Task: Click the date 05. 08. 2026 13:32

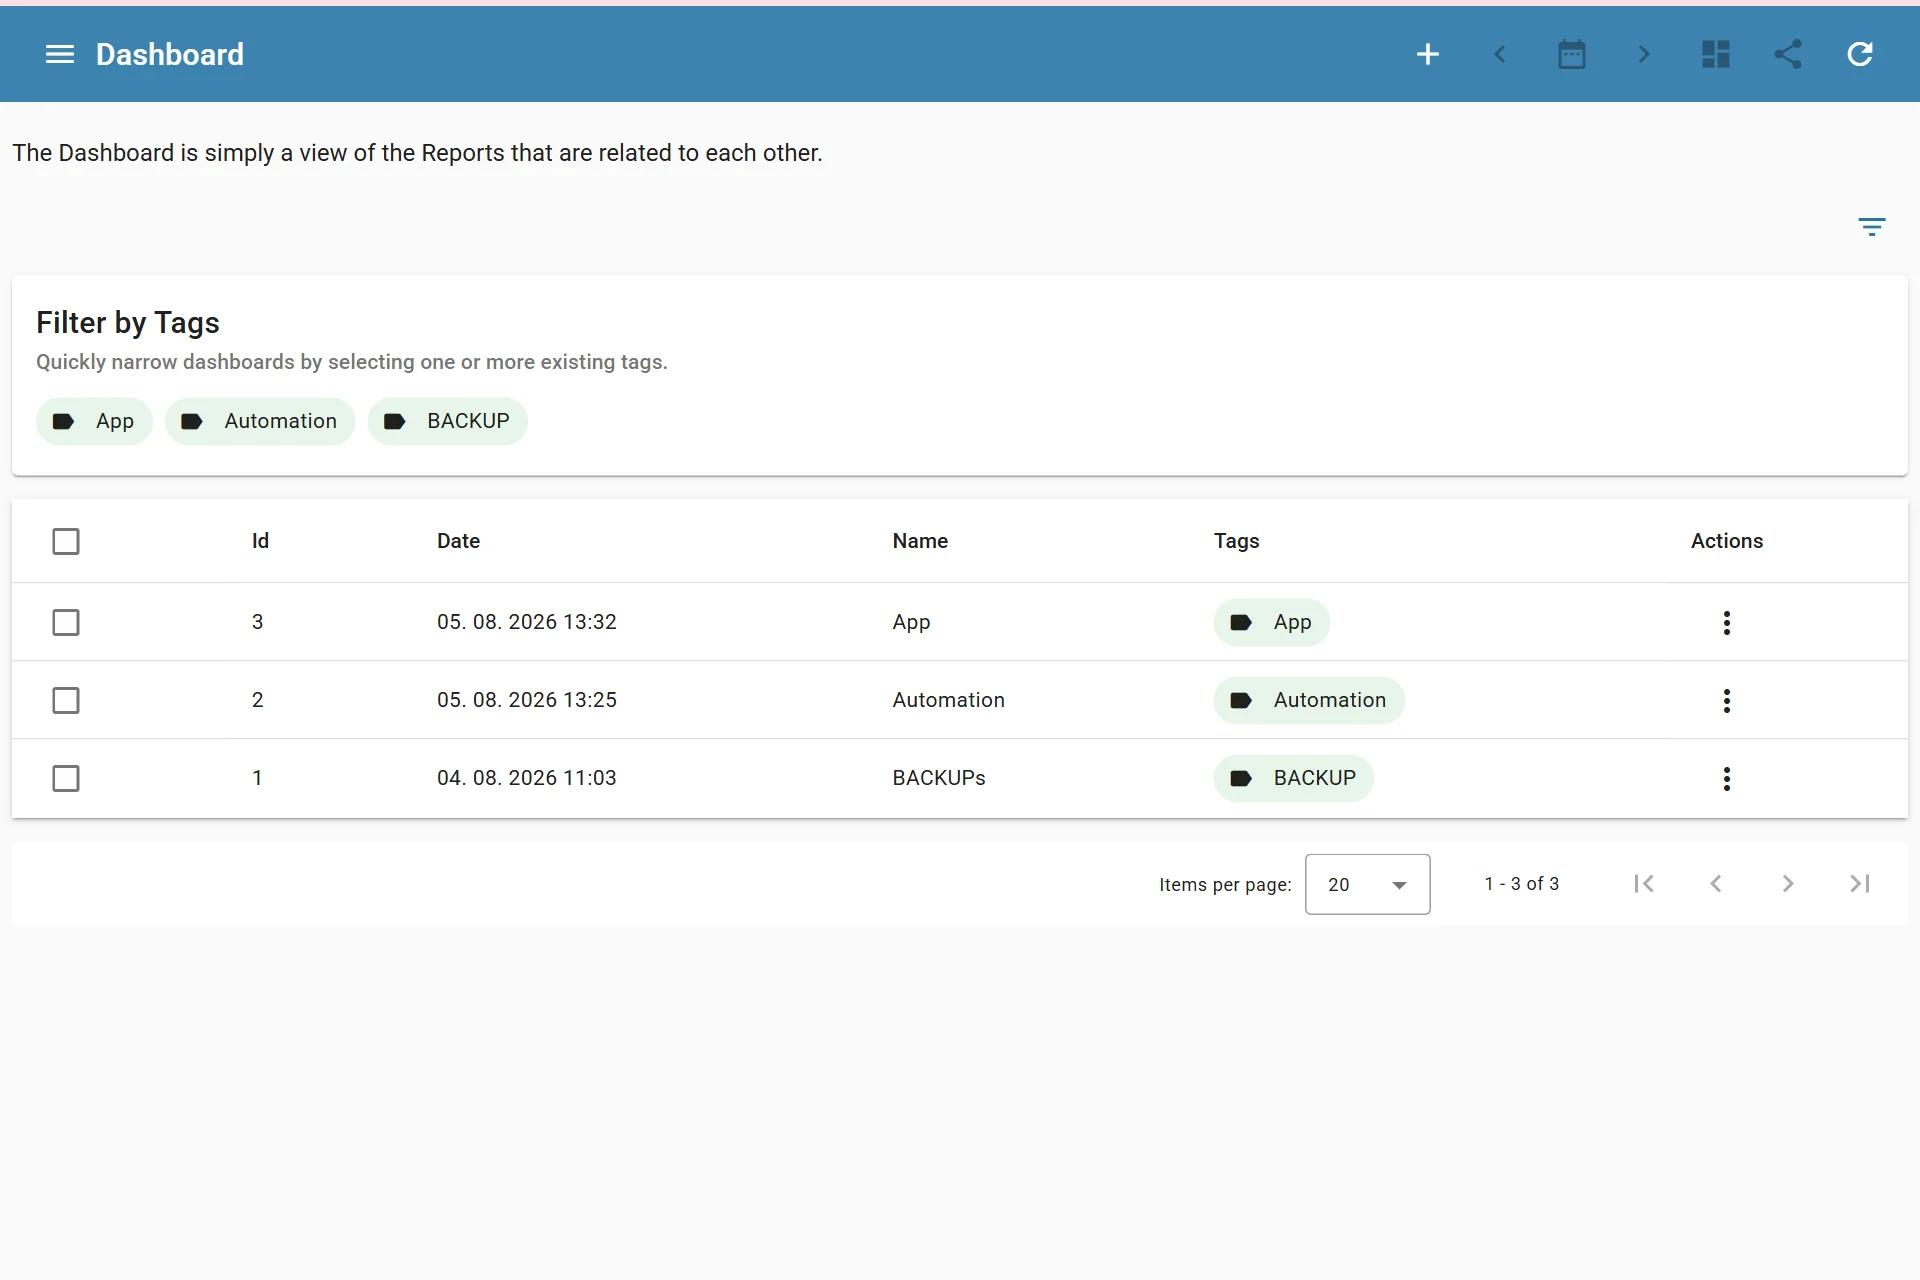Action: [527, 622]
